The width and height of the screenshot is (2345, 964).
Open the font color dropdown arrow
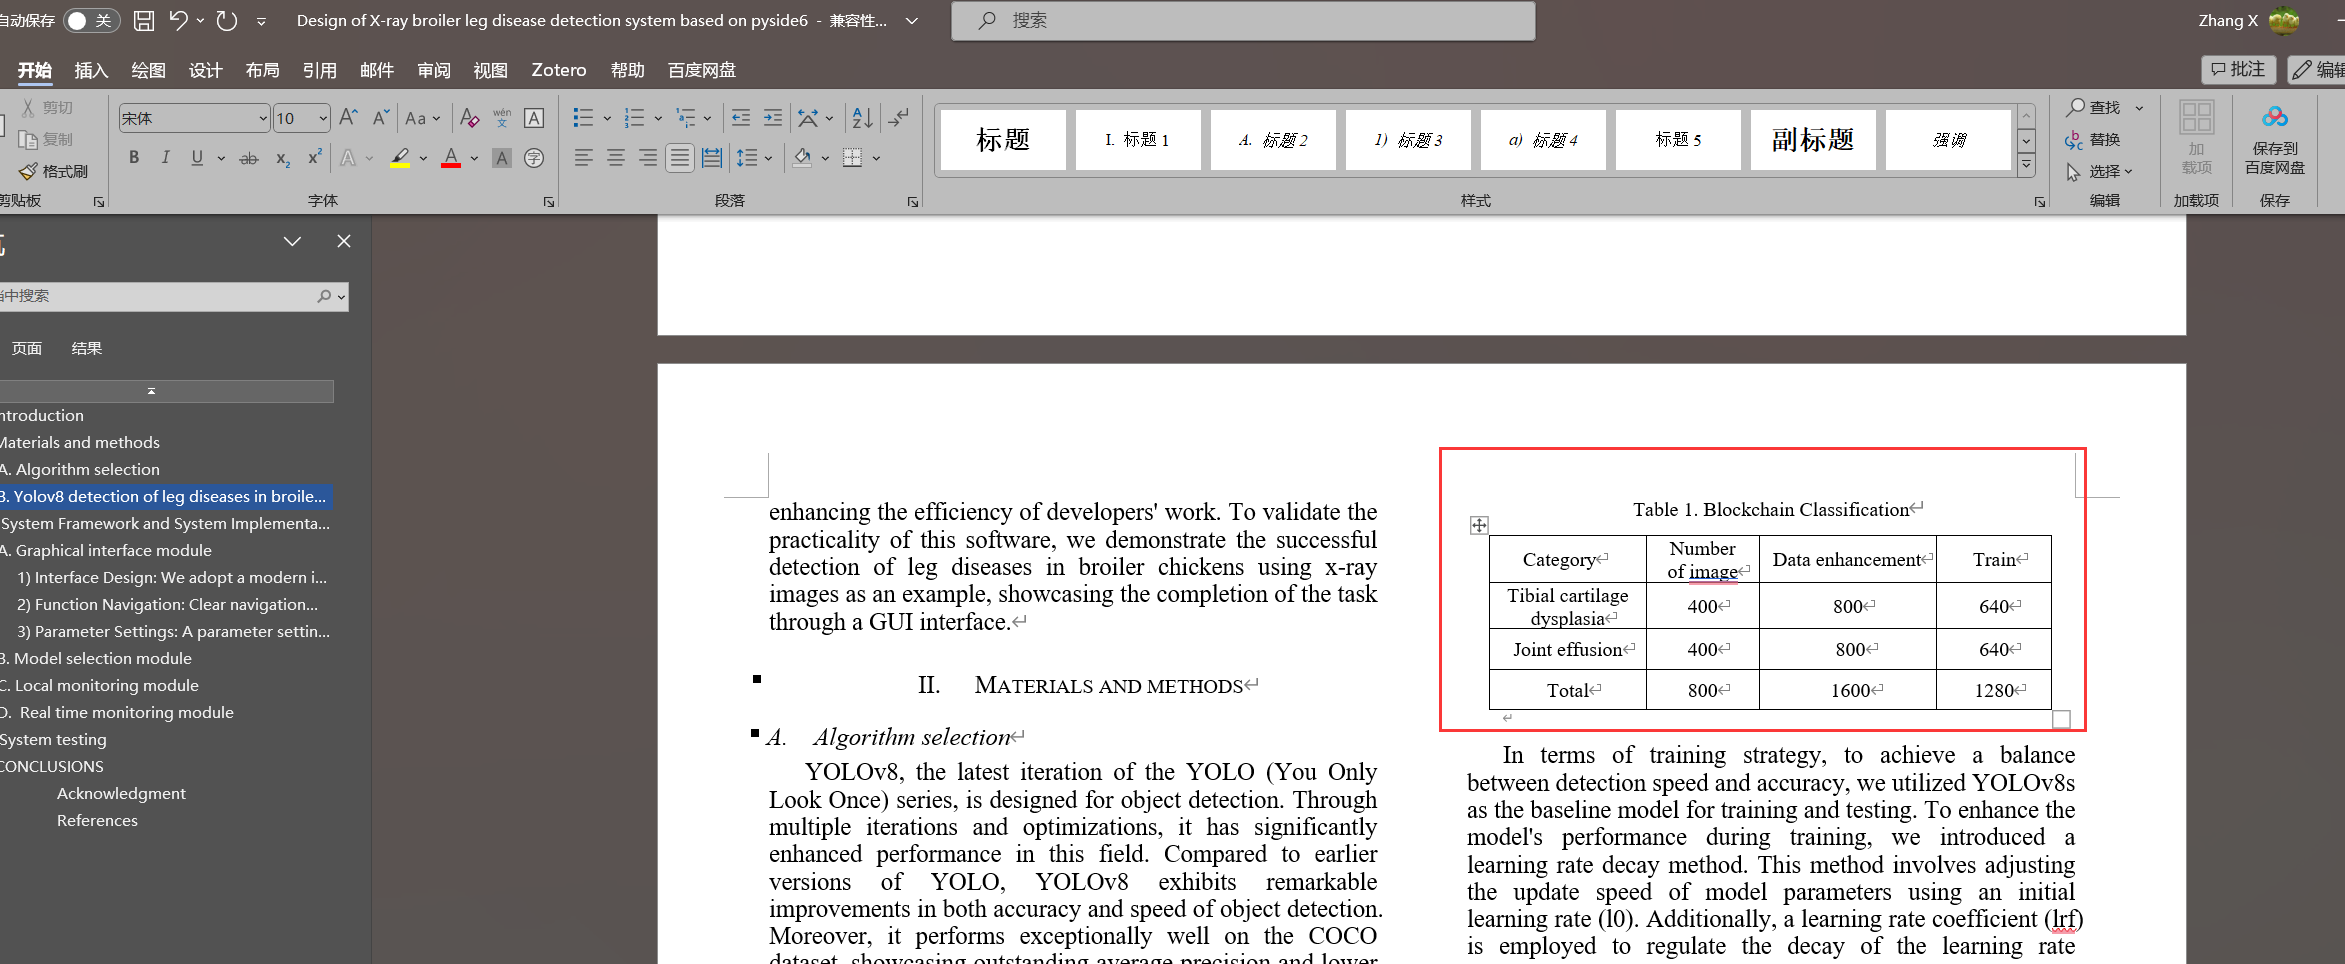pyautogui.click(x=474, y=158)
